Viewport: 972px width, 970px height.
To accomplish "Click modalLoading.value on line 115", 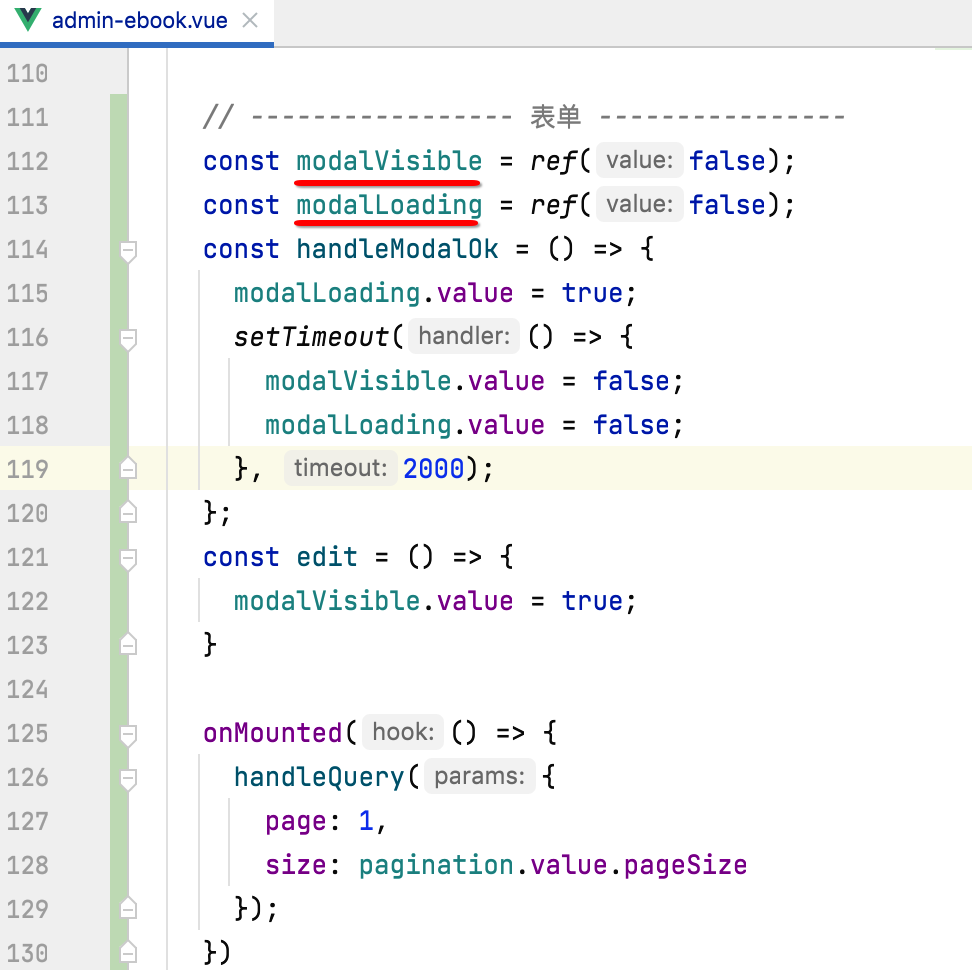I will [x=373, y=293].
